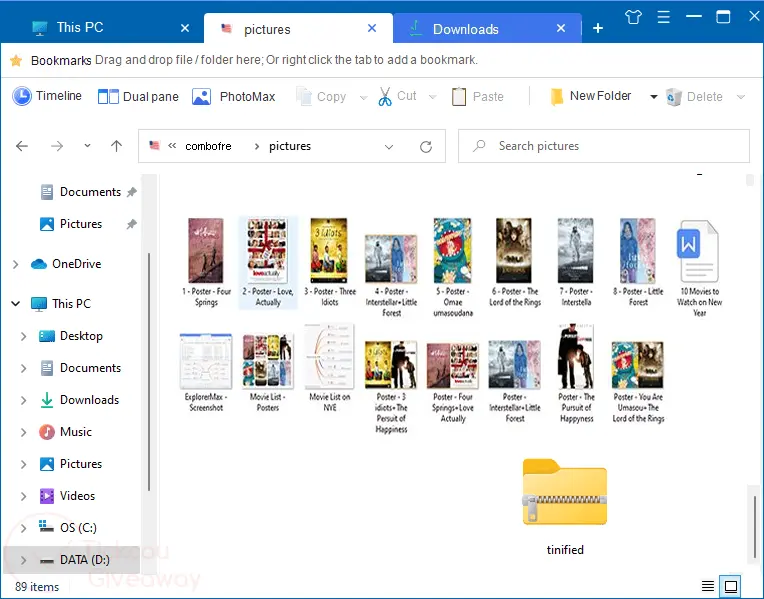Click the sidebar vertical scrollbar
Viewport: 764px width, 599px height.
[x=149, y=371]
